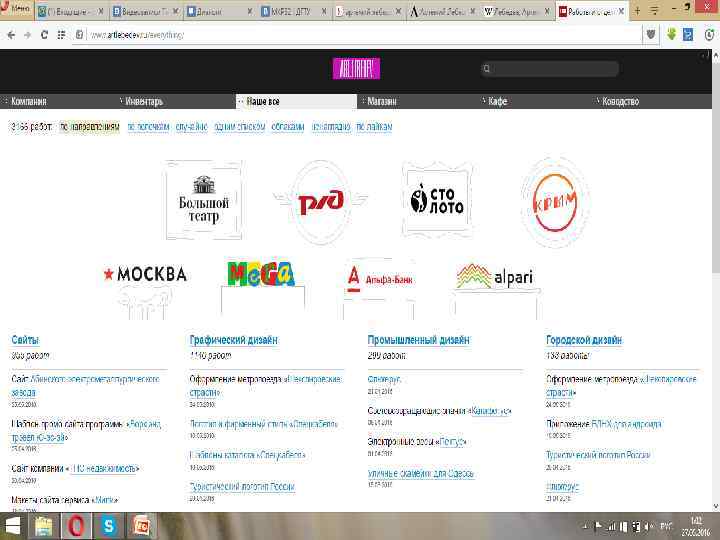The image size is (720, 540).
Task: Click the Action Center flag tray icon
Action: (x=598, y=527)
